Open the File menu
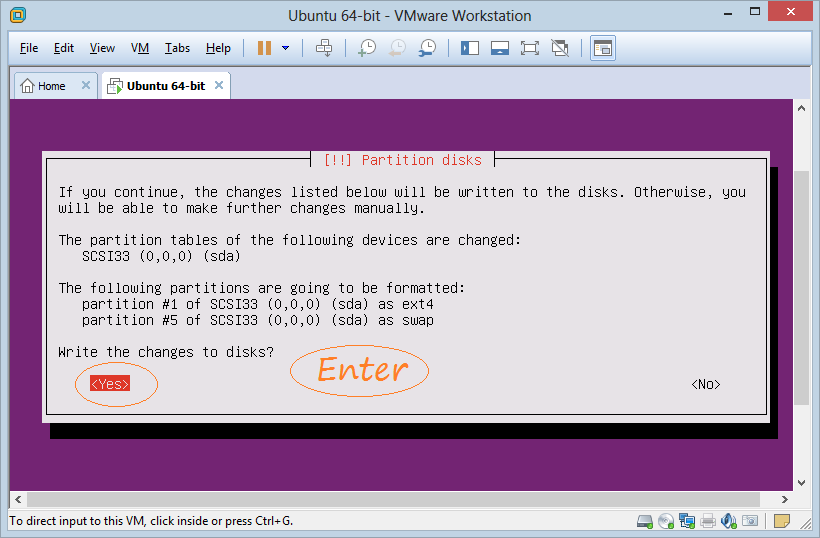The width and height of the screenshot is (820, 538). point(29,48)
